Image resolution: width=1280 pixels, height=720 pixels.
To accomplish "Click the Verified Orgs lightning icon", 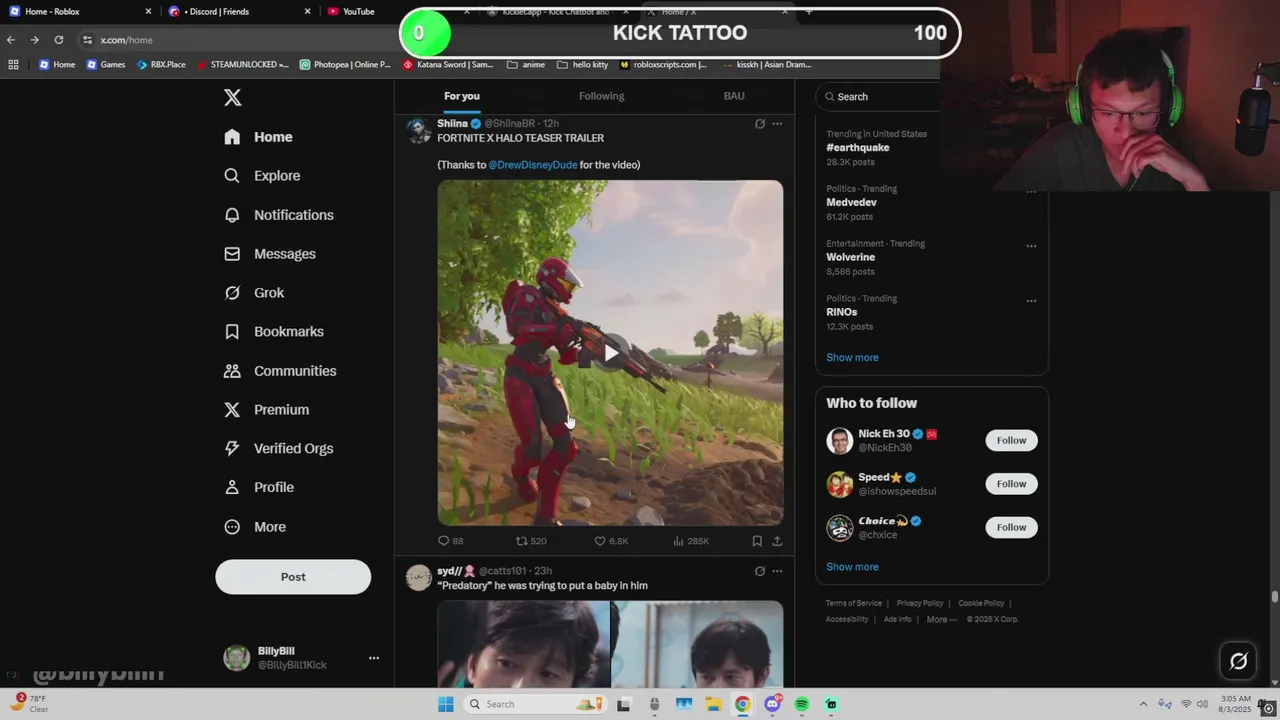I will (x=232, y=449).
